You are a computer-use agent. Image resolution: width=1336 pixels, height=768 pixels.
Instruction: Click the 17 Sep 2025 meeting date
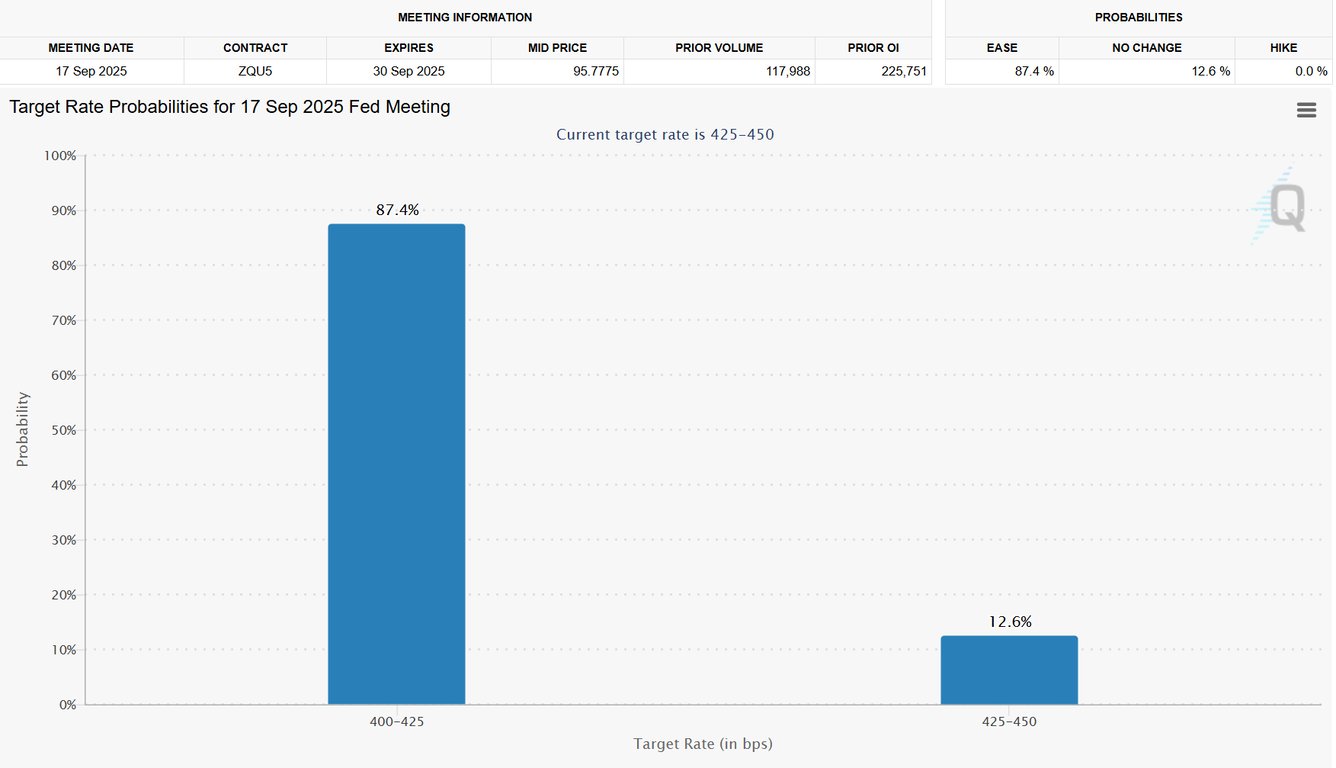(91, 71)
